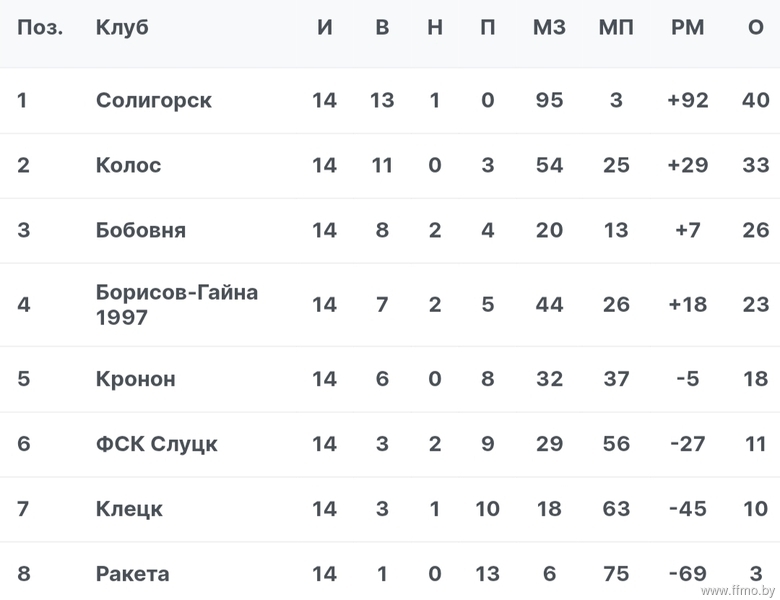The image size is (780, 600).
Task: Click the В wins column header
Action: 382,27
